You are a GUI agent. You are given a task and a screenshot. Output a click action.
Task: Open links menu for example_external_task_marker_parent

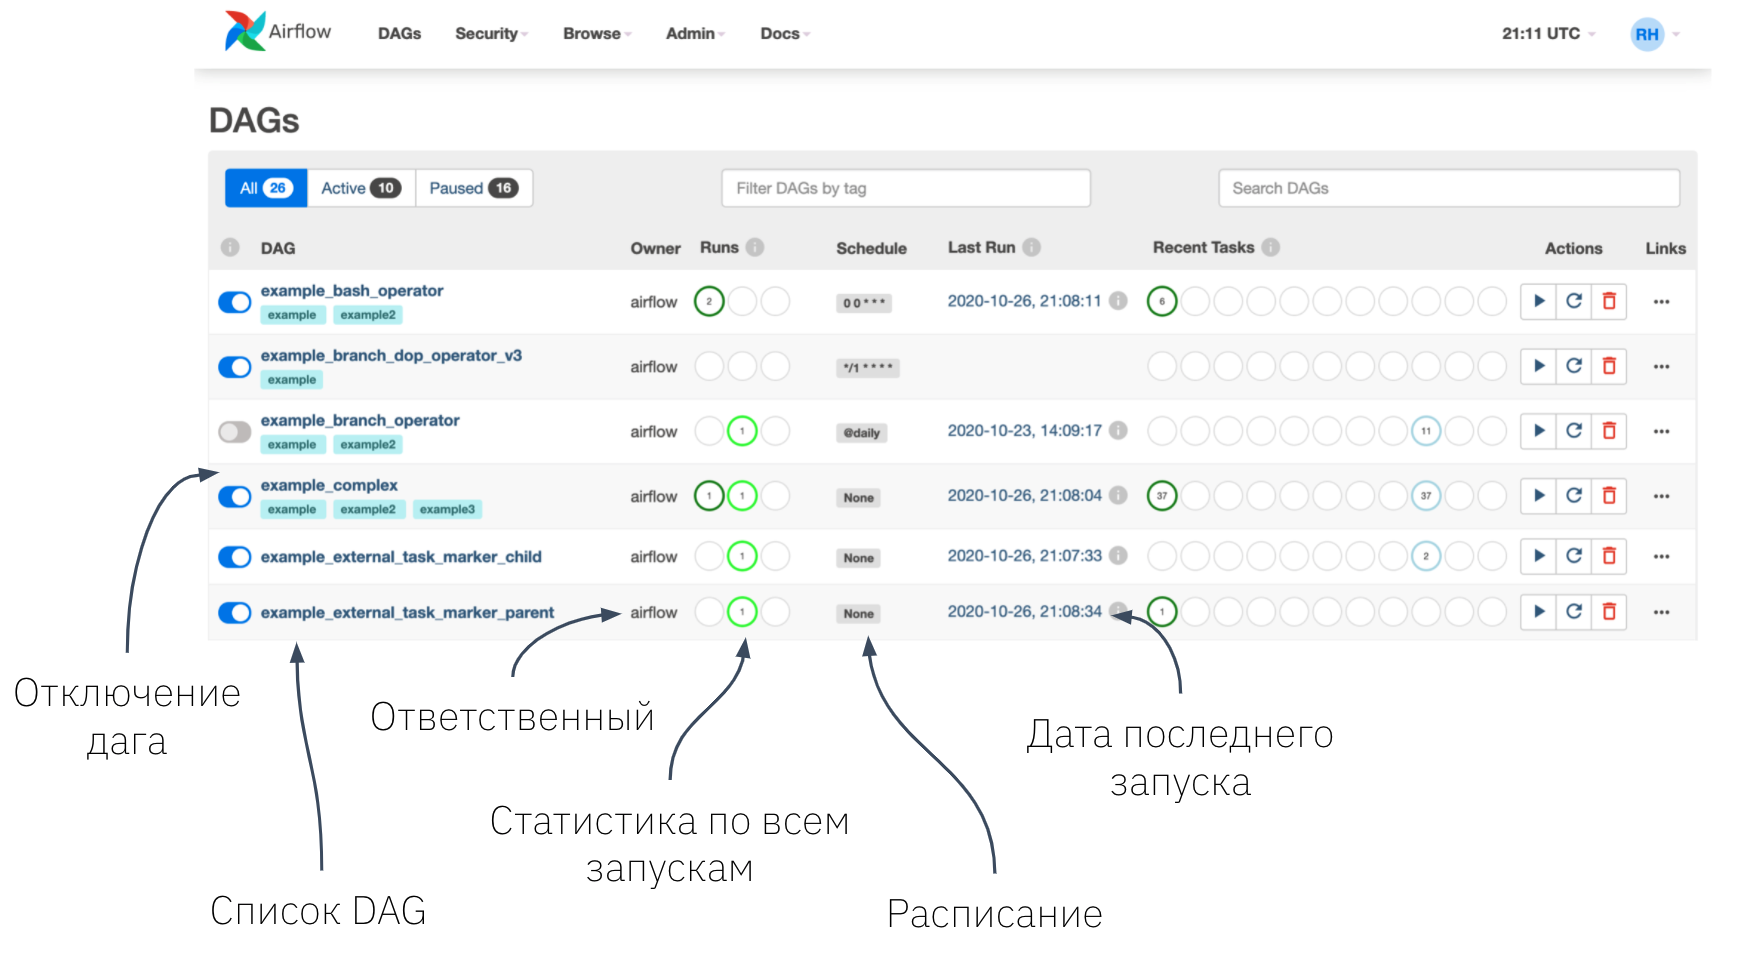pyautogui.click(x=1661, y=612)
